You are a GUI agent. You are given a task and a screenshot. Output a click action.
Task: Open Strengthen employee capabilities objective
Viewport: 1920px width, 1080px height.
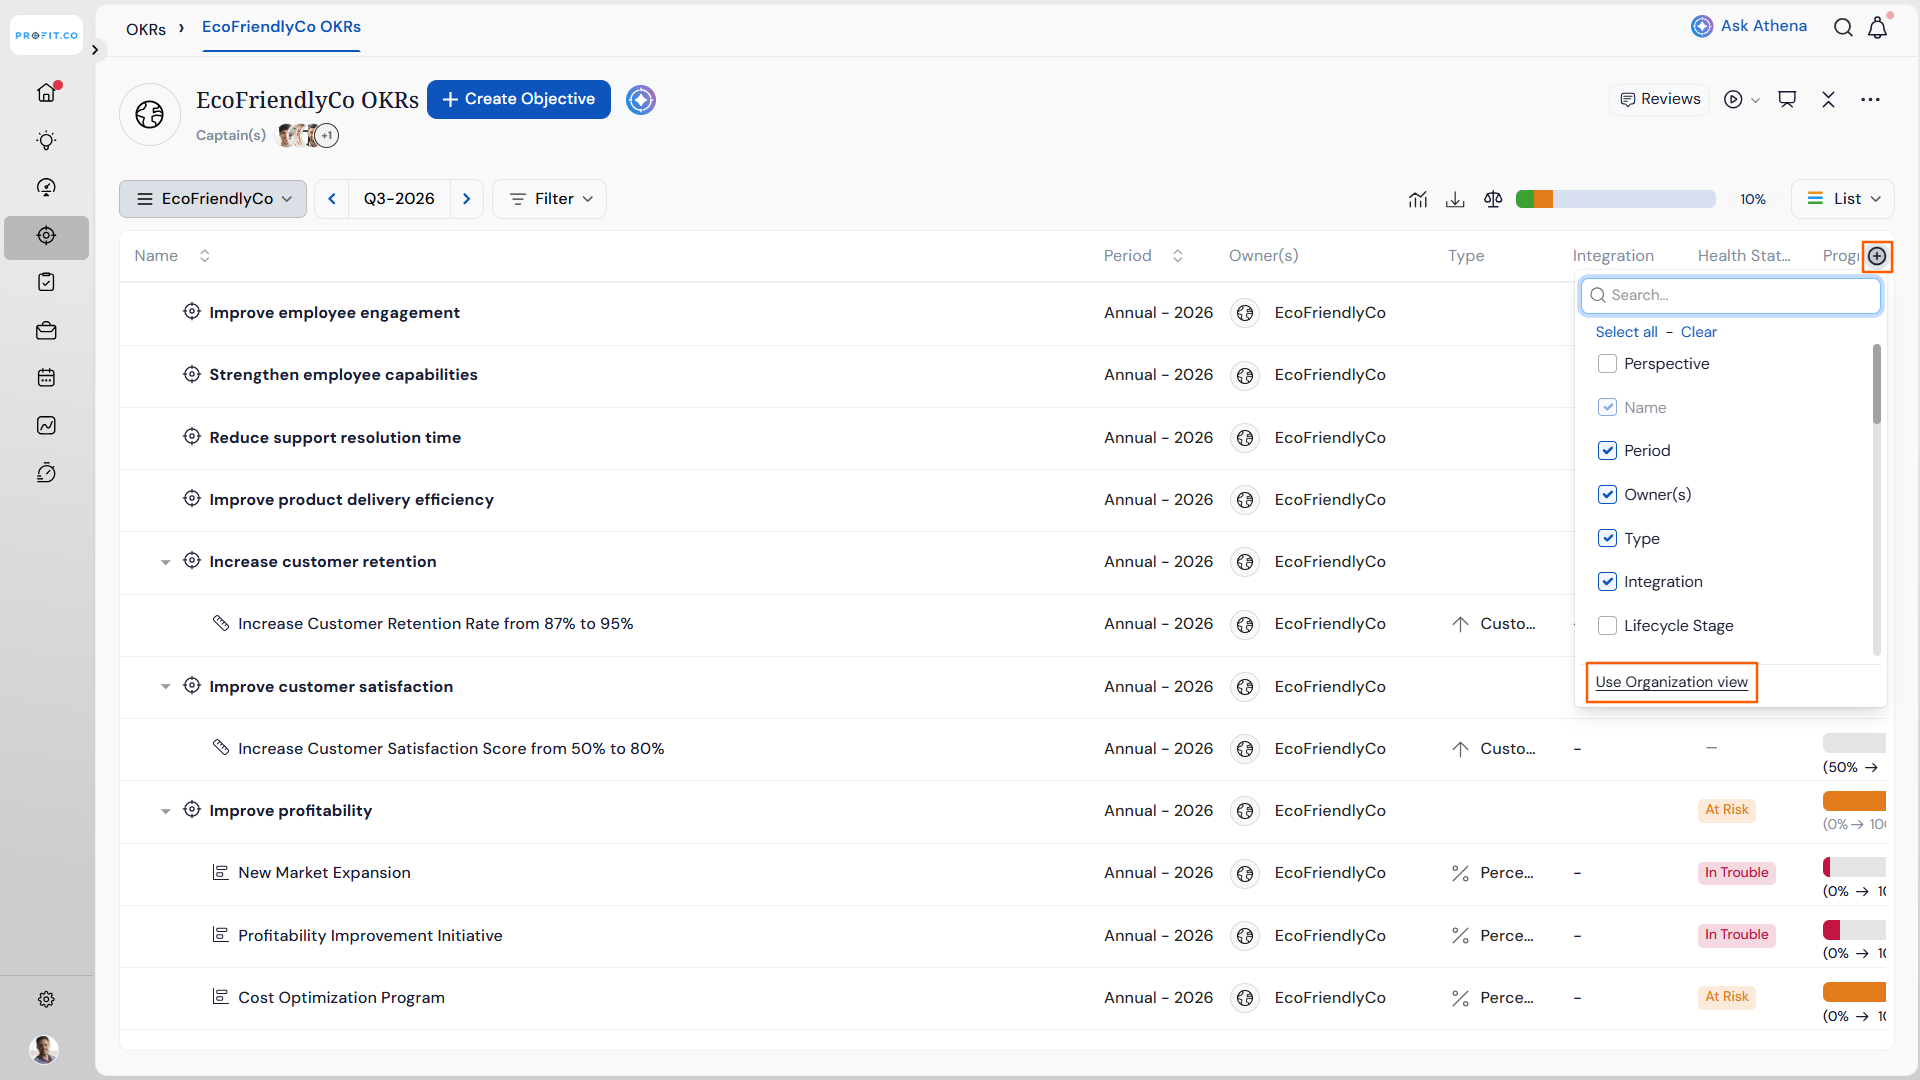(343, 375)
